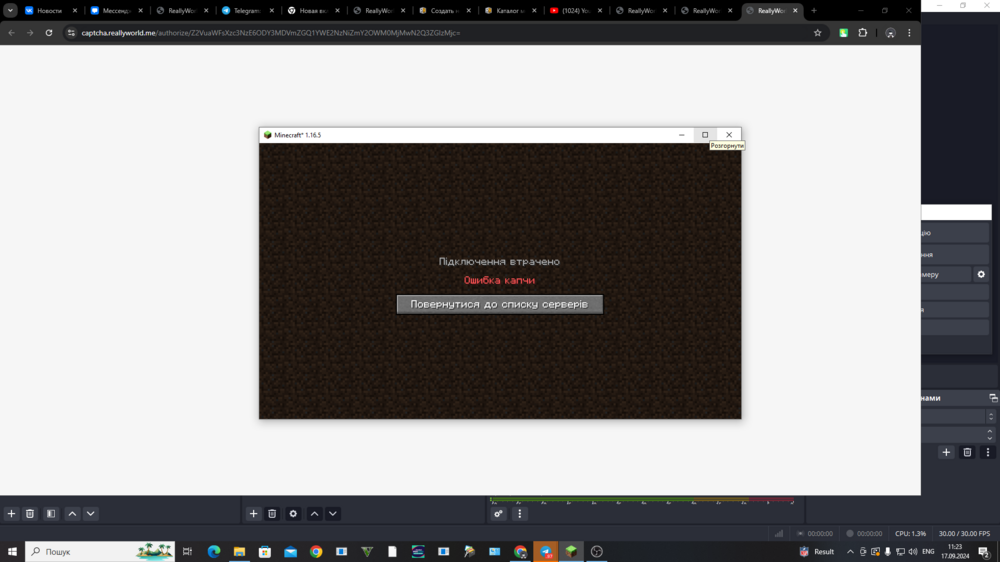This screenshot has height=562, width=1000.
Task: Click the CPU: 1.3% status in OBS
Action: [x=910, y=533]
